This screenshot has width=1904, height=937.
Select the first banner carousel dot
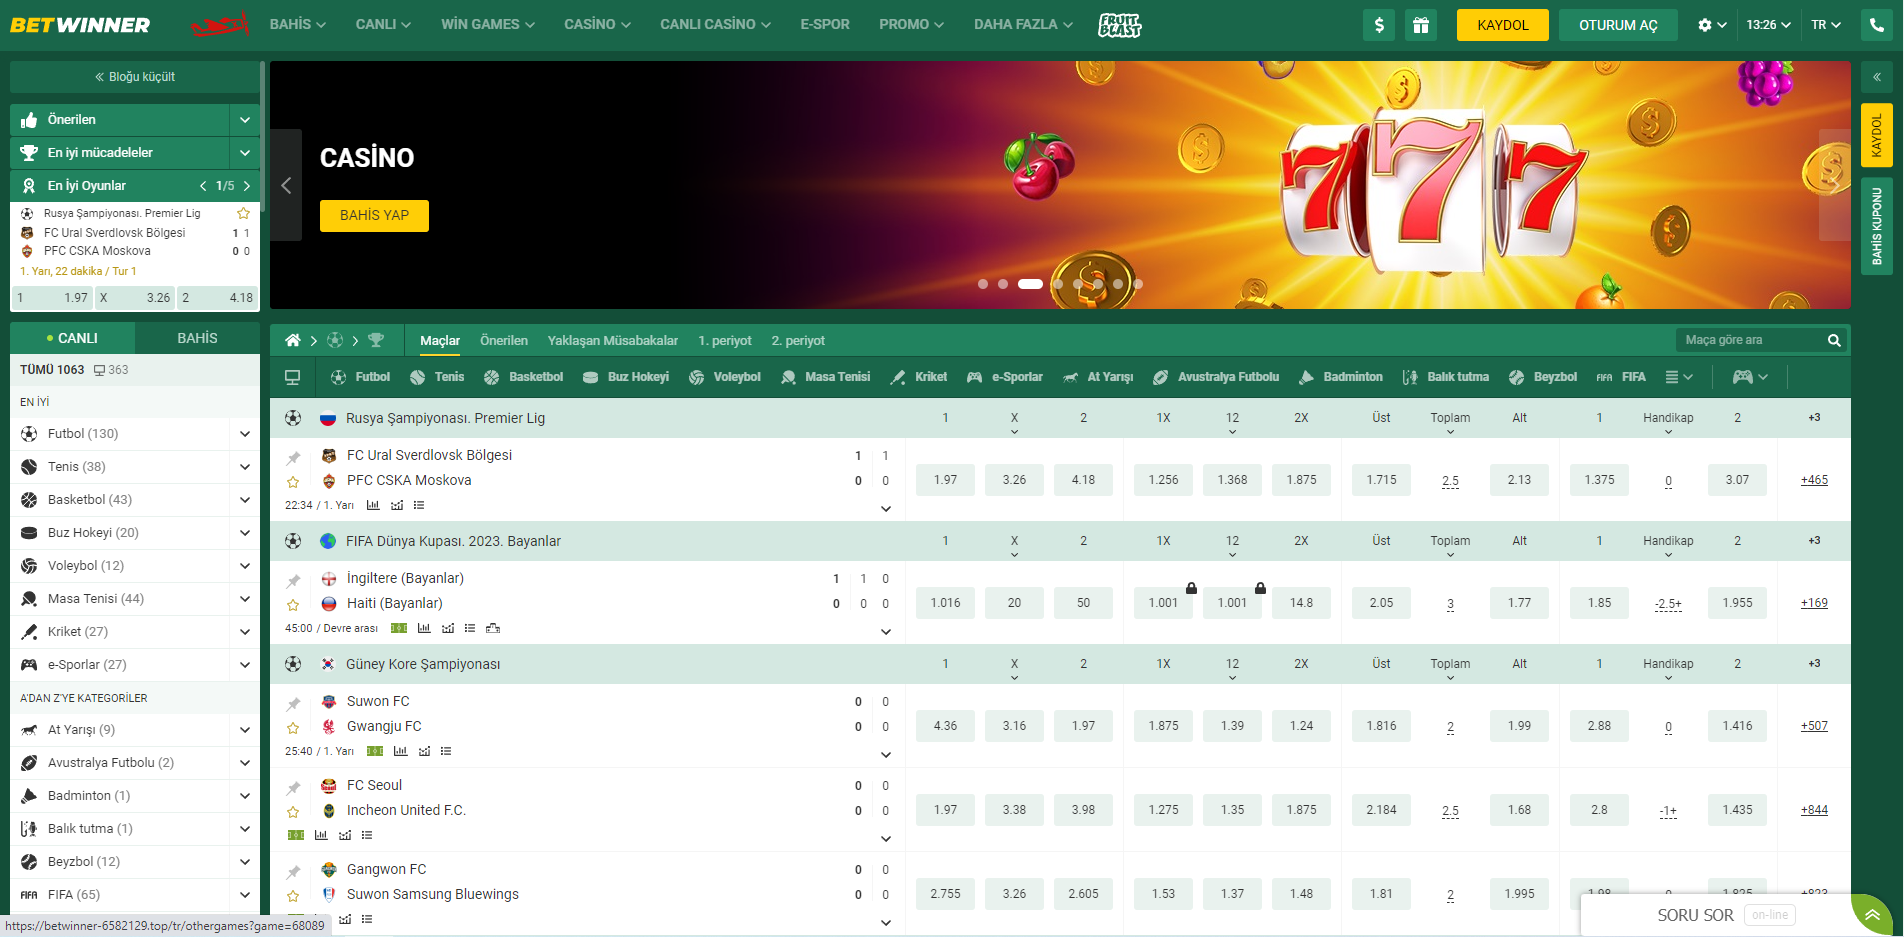(x=983, y=284)
